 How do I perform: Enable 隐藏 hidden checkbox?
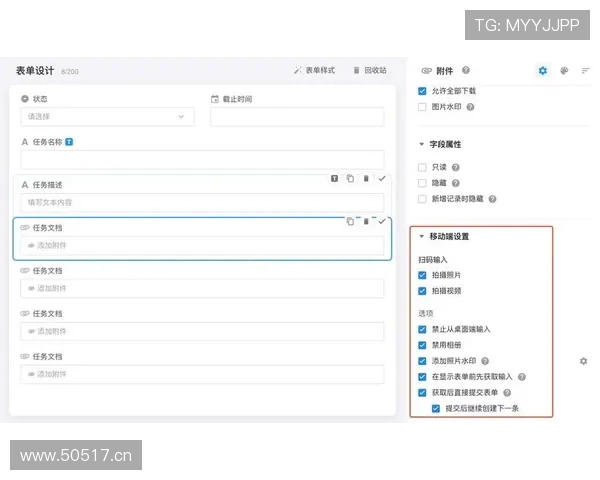tap(422, 183)
